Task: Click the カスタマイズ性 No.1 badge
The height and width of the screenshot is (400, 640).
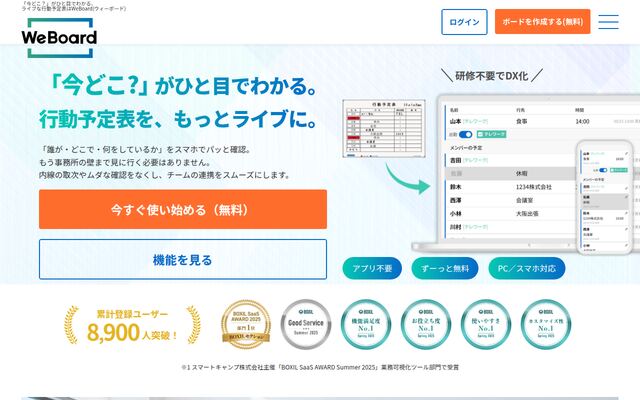Action: tap(546, 324)
